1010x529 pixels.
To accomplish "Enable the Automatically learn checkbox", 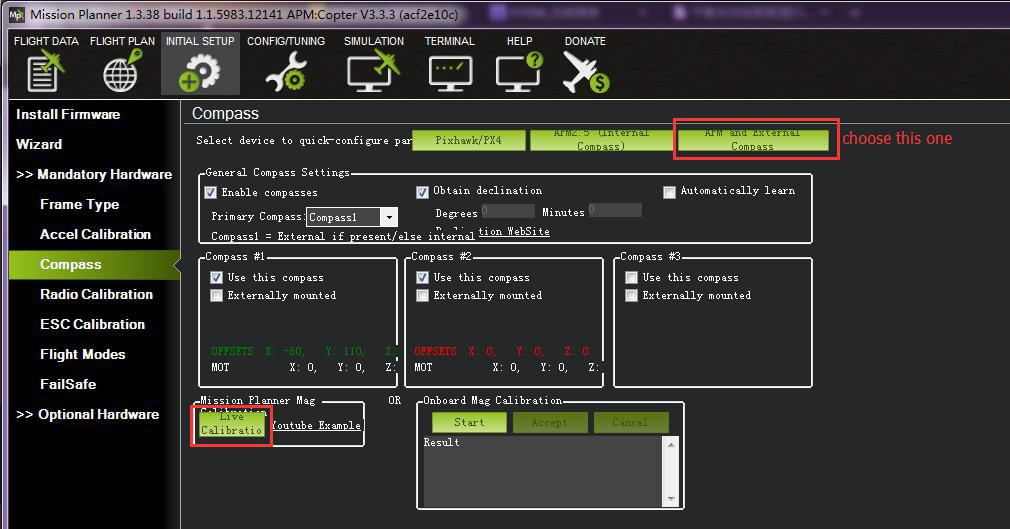I will pos(670,192).
